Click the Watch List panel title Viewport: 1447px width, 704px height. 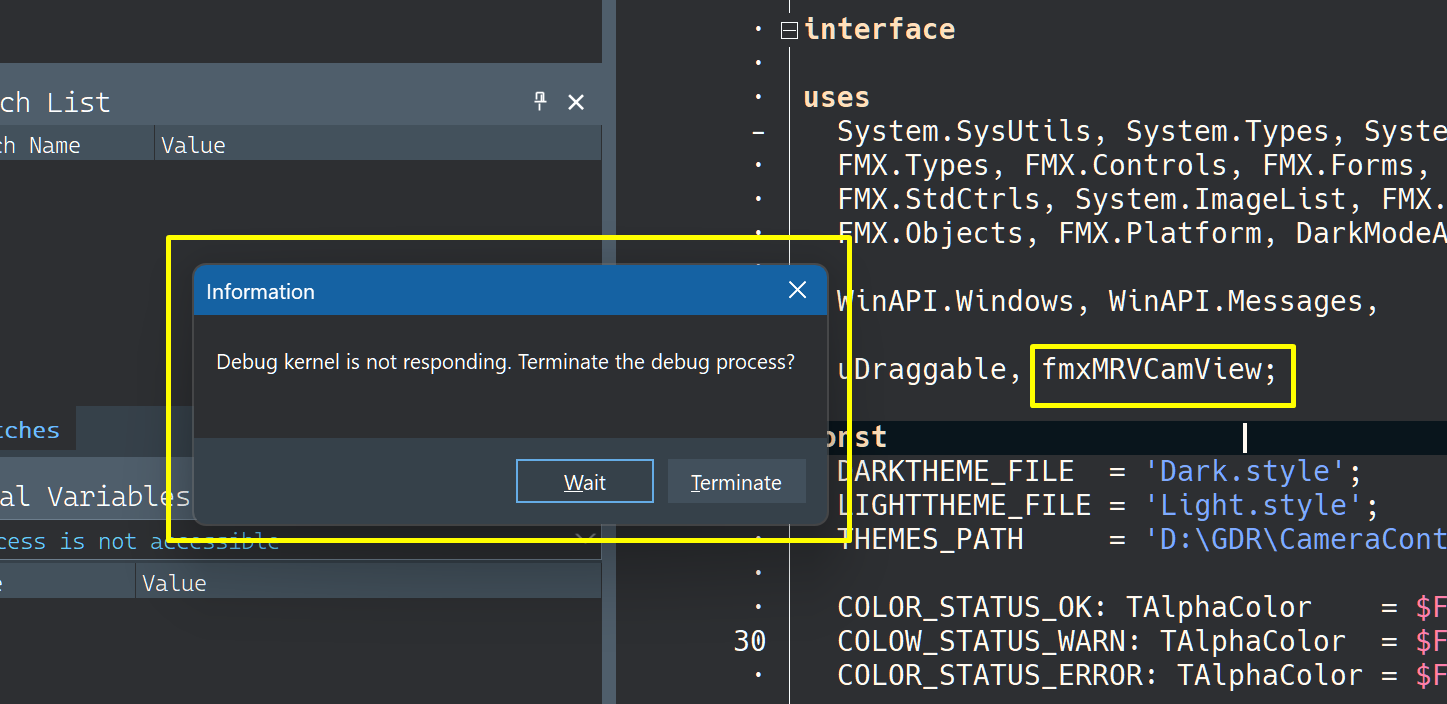pos(55,102)
